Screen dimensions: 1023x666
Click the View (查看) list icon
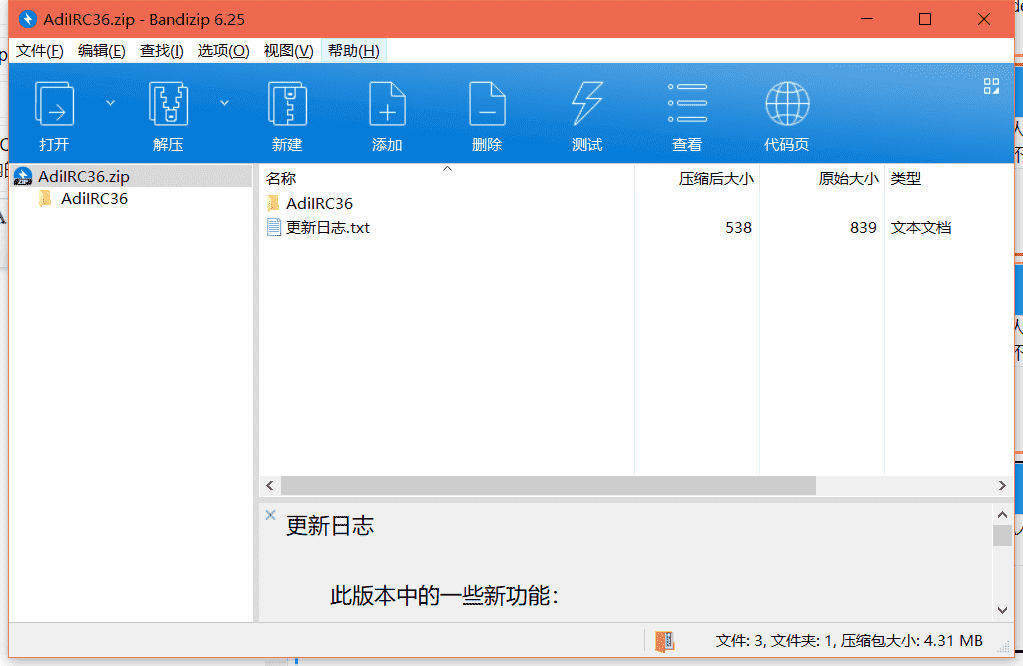click(687, 103)
